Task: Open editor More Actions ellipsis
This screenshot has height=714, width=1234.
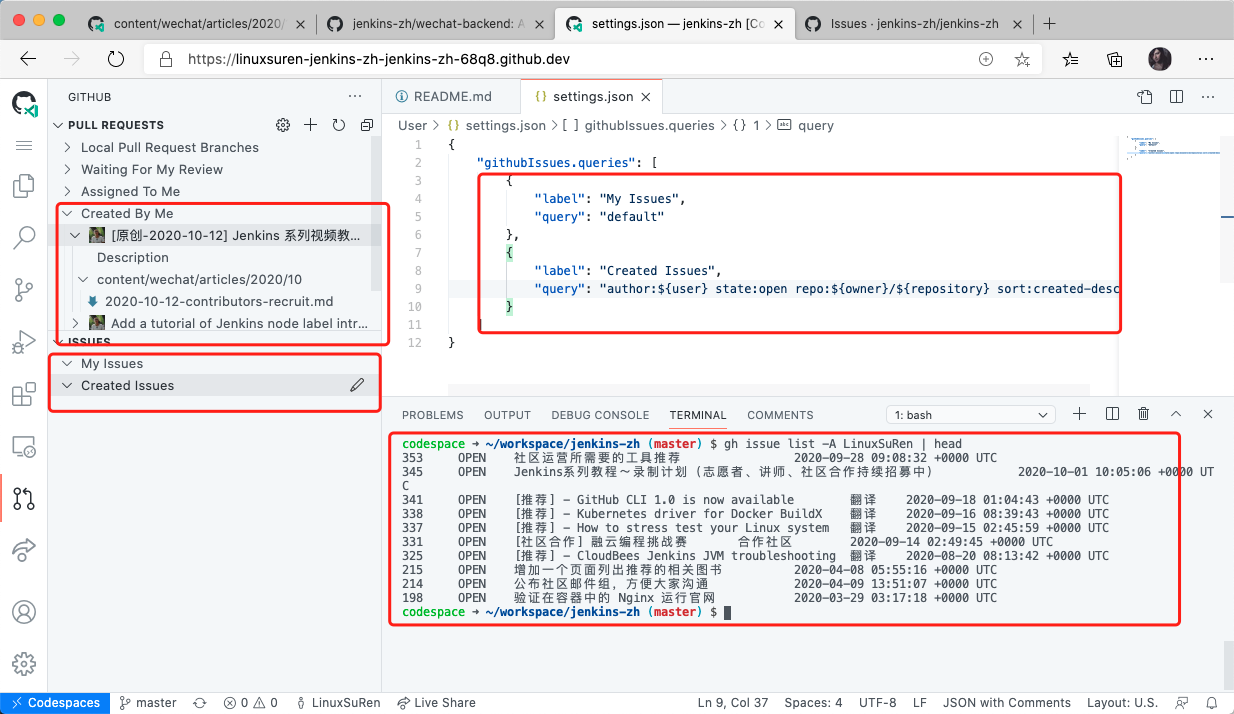Action: tap(1209, 97)
